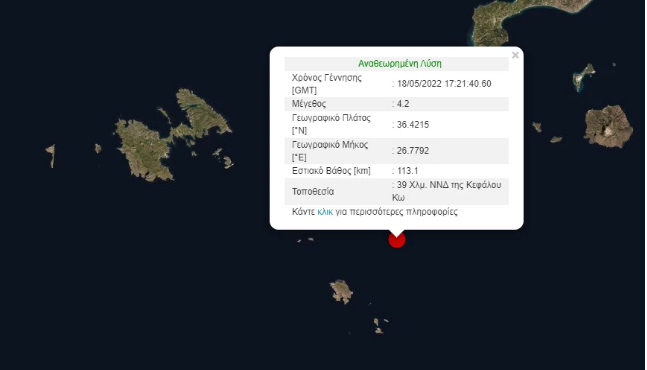Image resolution: width=647 pixels, height=370 pixels.
Task: Click the tiny islet at far left of map
Action: pyautogui.click(x=51, y=156)
